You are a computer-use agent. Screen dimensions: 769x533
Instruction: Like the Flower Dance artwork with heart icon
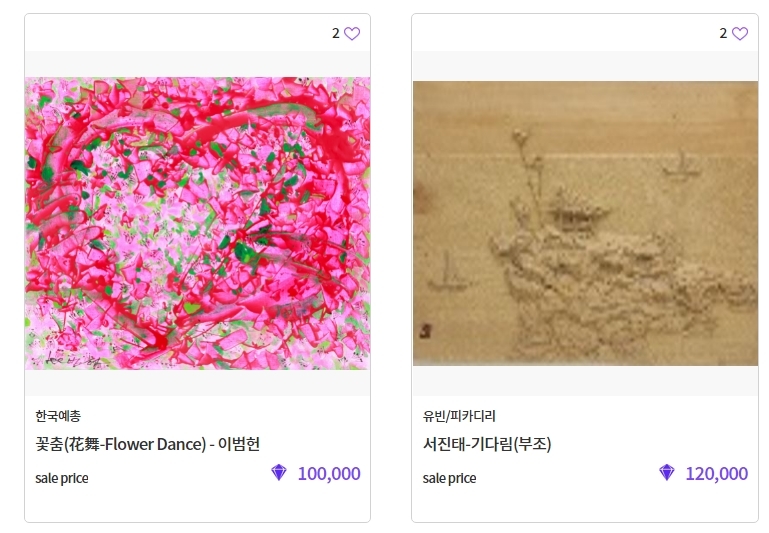tap(352, 33)
